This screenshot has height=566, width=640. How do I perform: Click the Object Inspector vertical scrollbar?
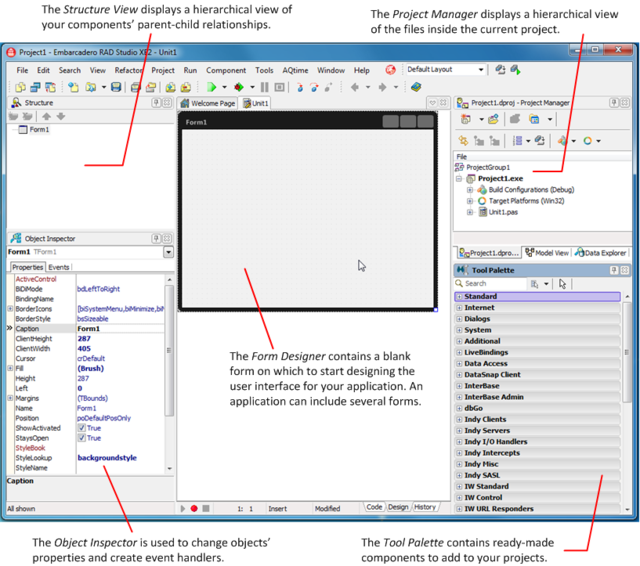[x=169, y=374]
